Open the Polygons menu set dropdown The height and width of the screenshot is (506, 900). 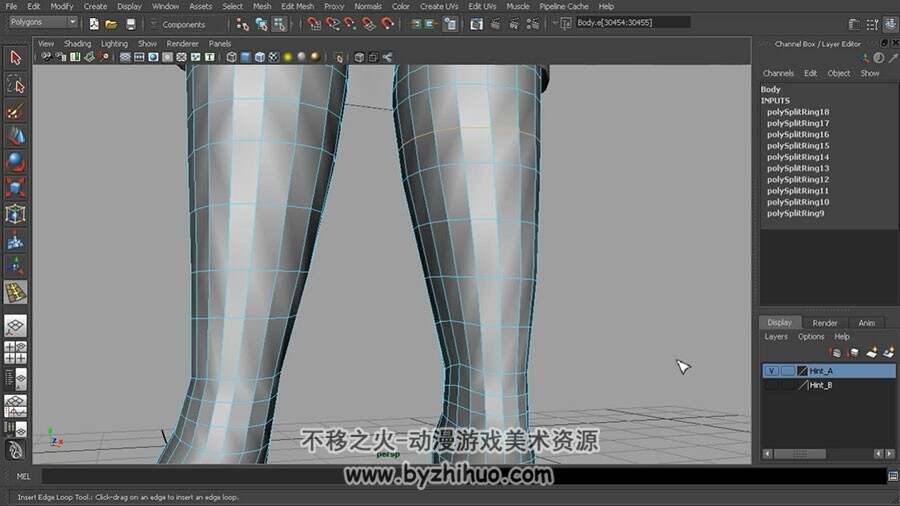click(43, 22)
